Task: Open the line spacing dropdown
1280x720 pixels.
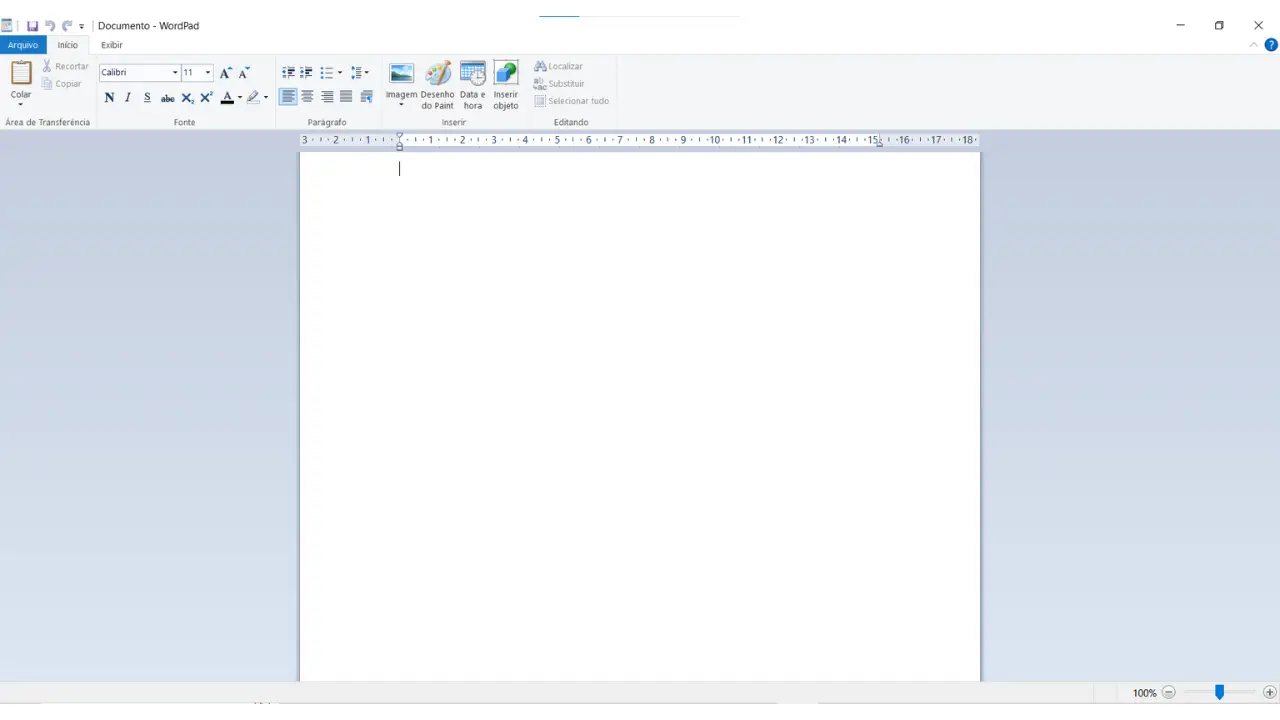Action: [x=360, y=73]
